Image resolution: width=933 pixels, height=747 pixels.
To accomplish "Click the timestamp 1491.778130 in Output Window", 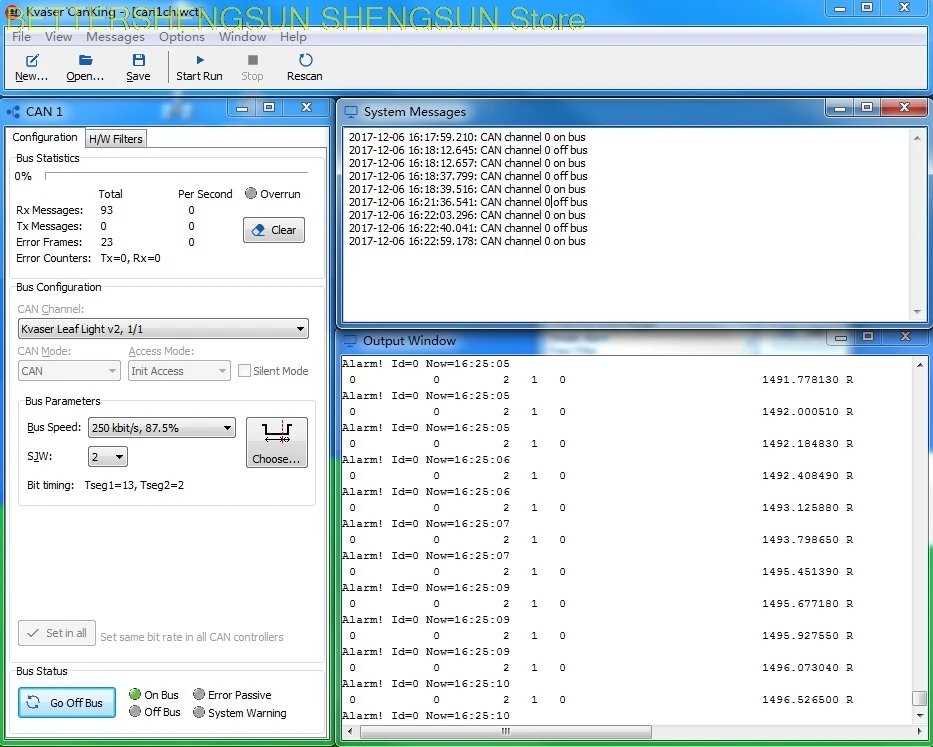I will click(x=800, y=380).
